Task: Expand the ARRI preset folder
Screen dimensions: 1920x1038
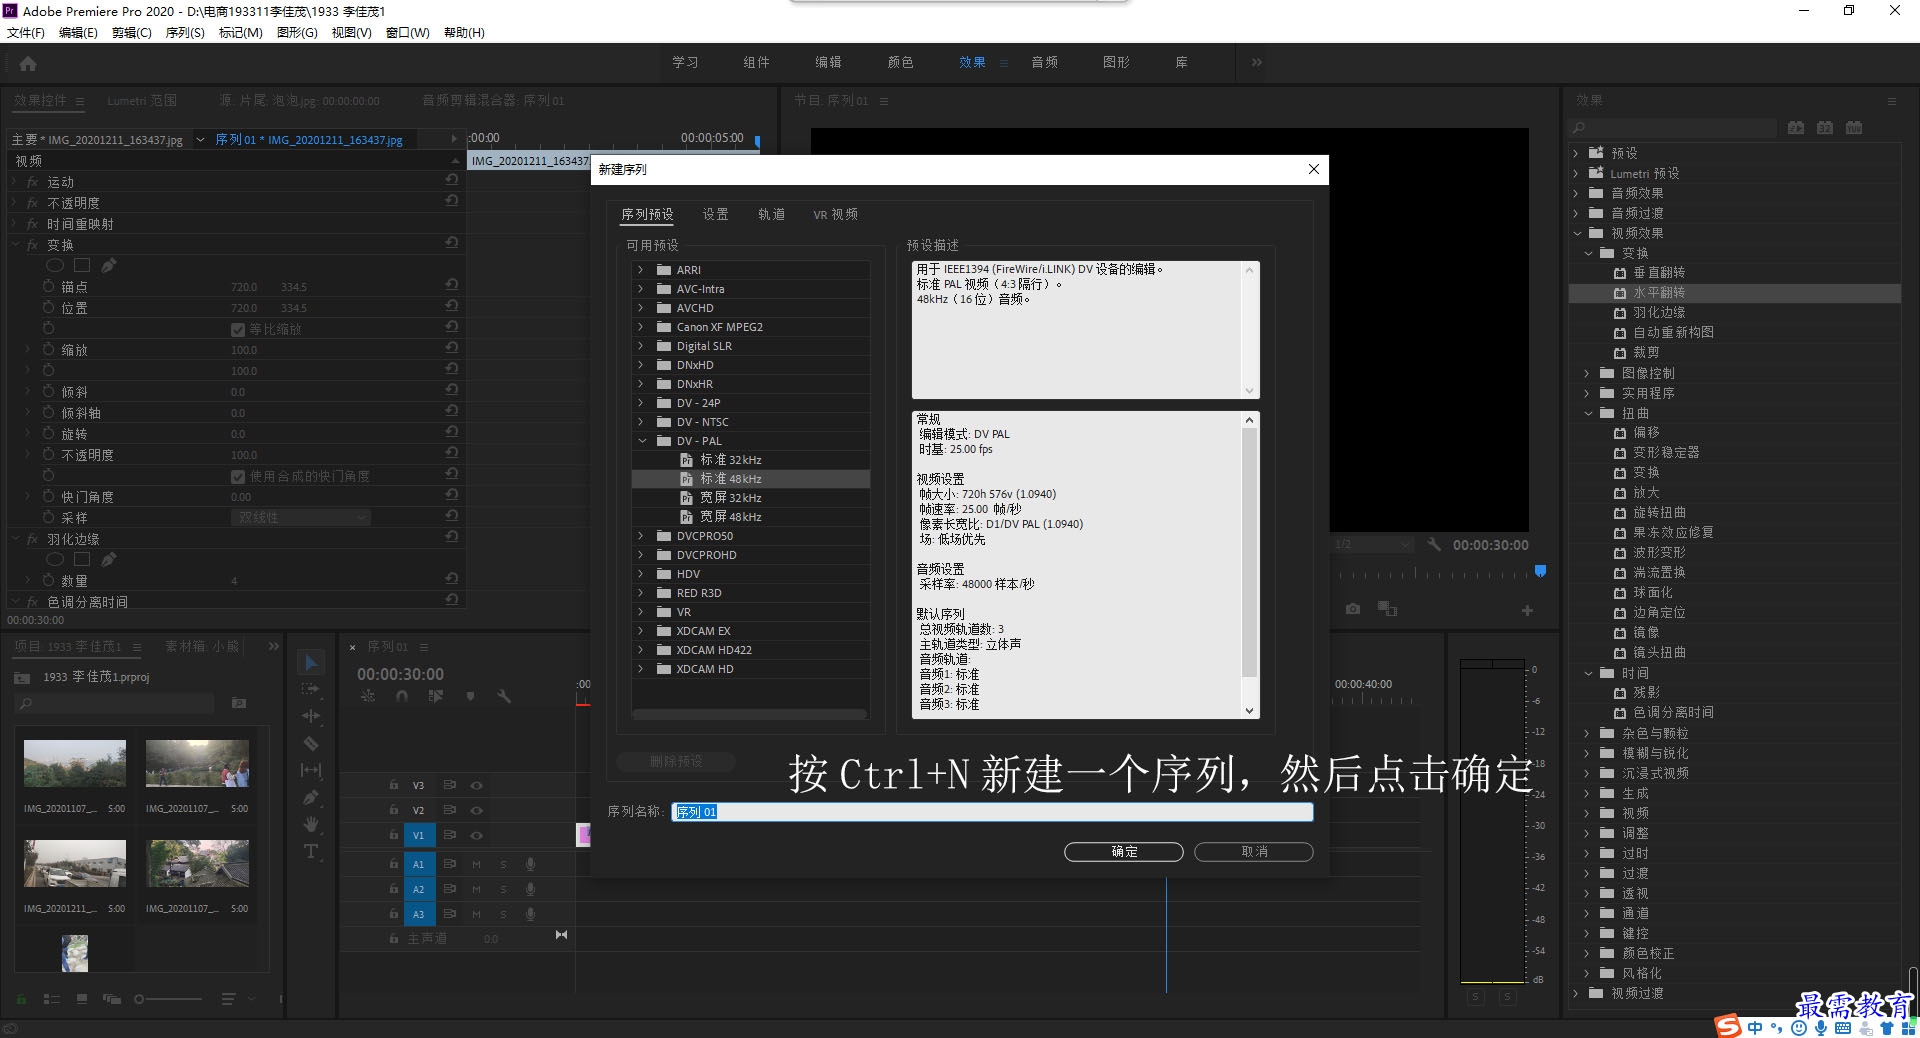Action: [x=641, y=270]
